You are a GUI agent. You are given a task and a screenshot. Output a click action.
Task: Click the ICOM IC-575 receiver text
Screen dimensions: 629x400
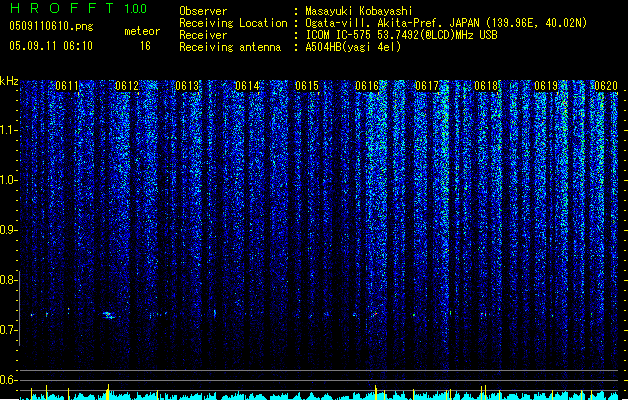coord(402,35)
